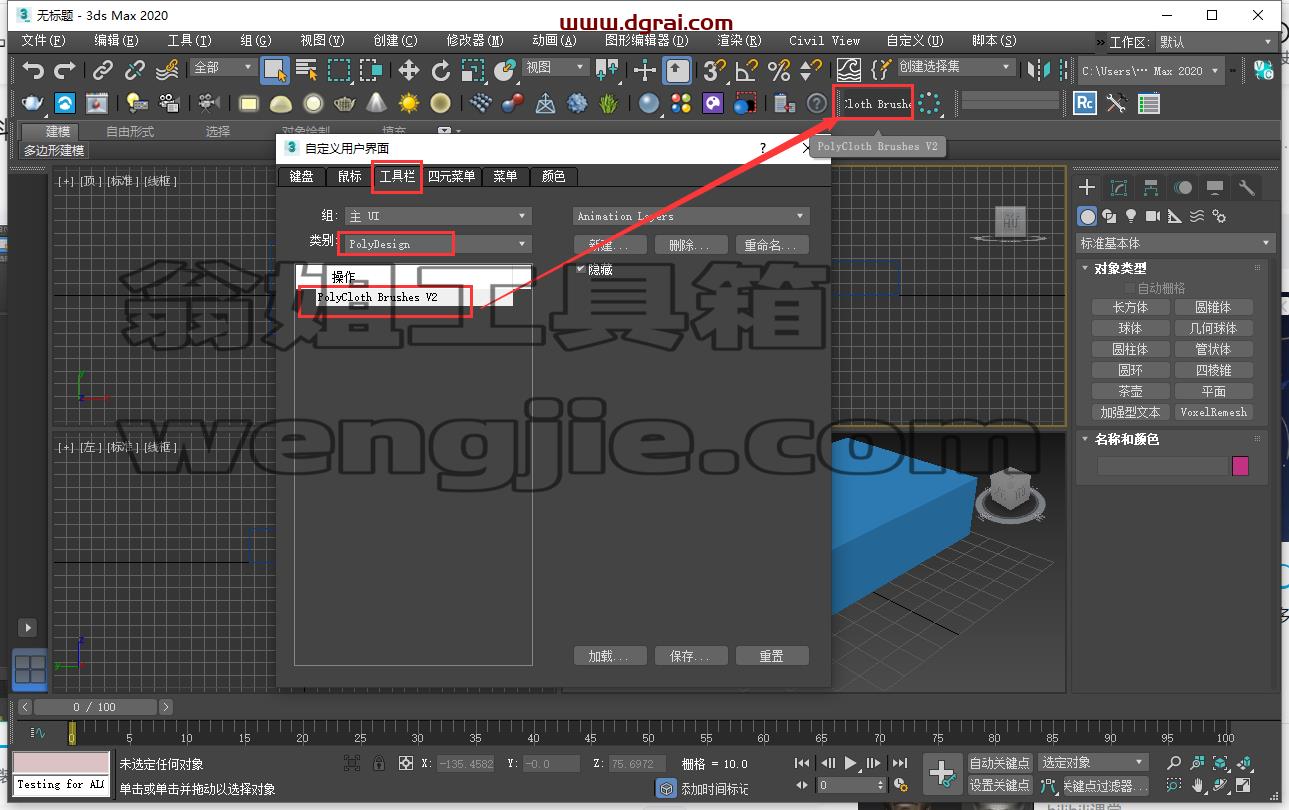Open the 标准基本体 dropdown
This screenshot has width=1289, height=810.
click(1175, 243)
